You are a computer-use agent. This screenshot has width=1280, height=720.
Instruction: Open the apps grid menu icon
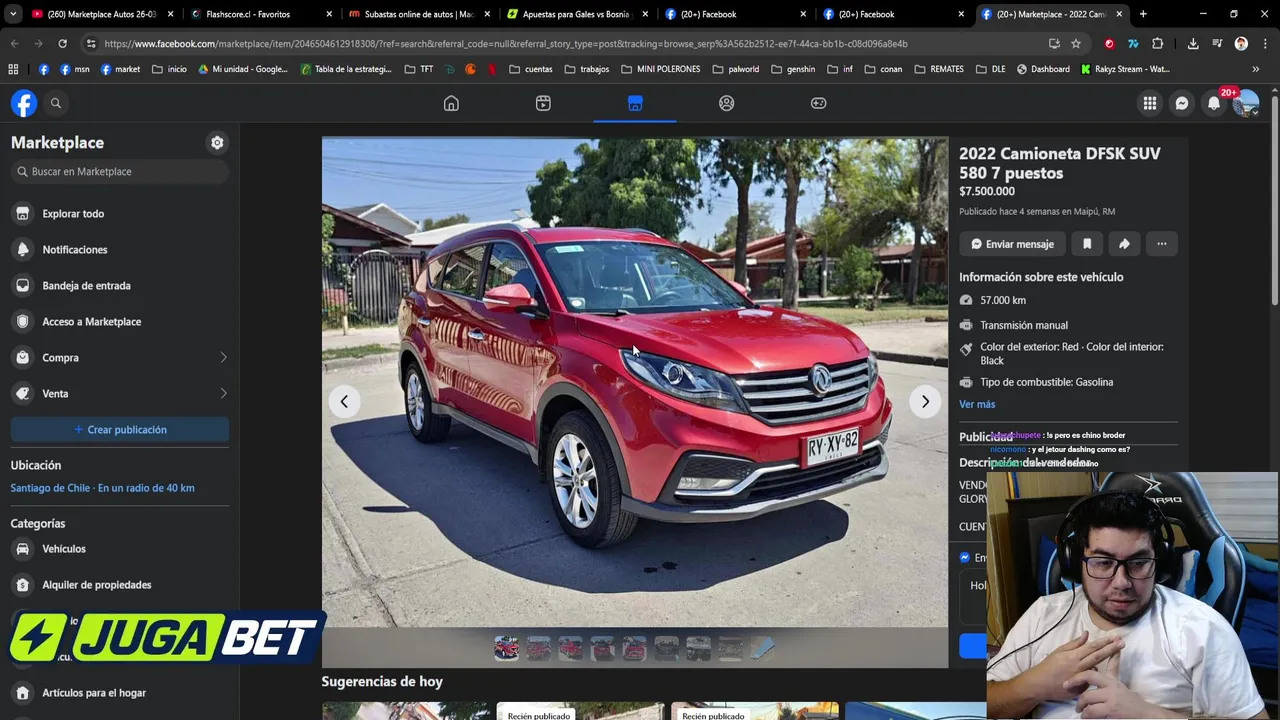click(x=1150, y=103)
